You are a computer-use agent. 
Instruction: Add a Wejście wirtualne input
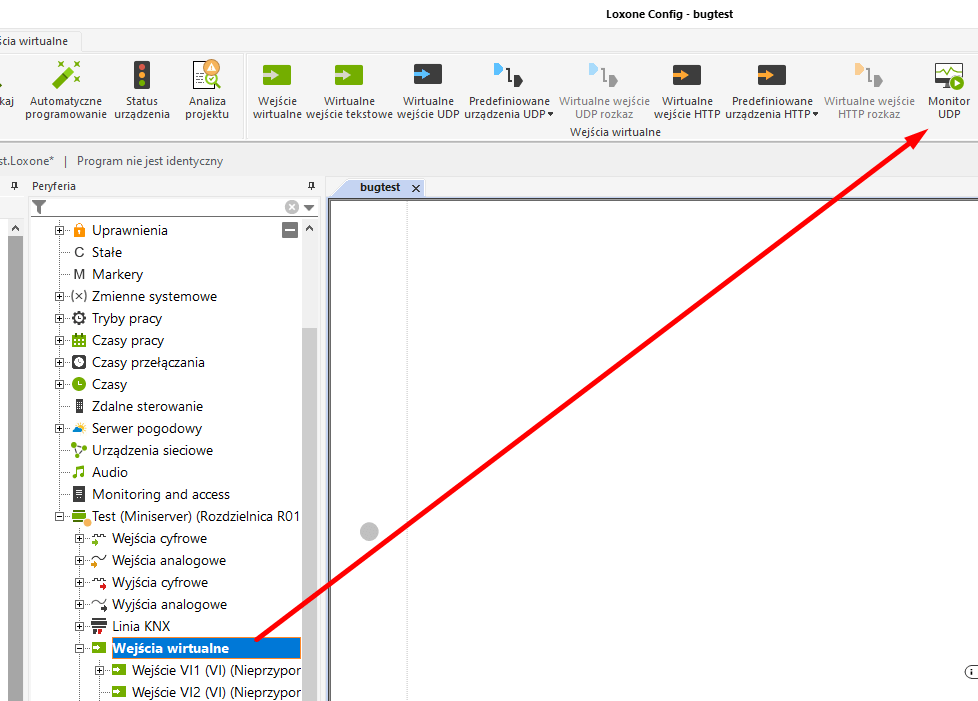point(277,76)
